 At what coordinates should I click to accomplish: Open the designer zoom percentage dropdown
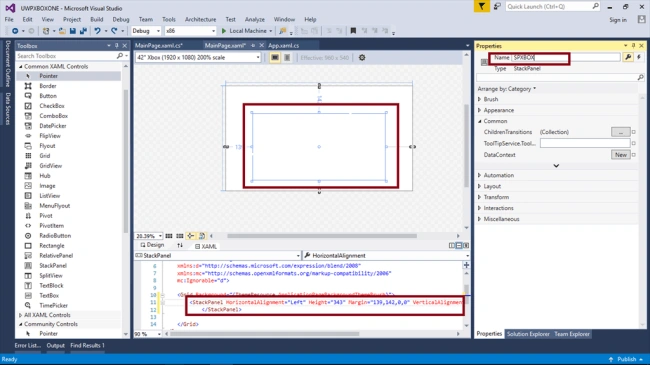[x=149, y=236]
